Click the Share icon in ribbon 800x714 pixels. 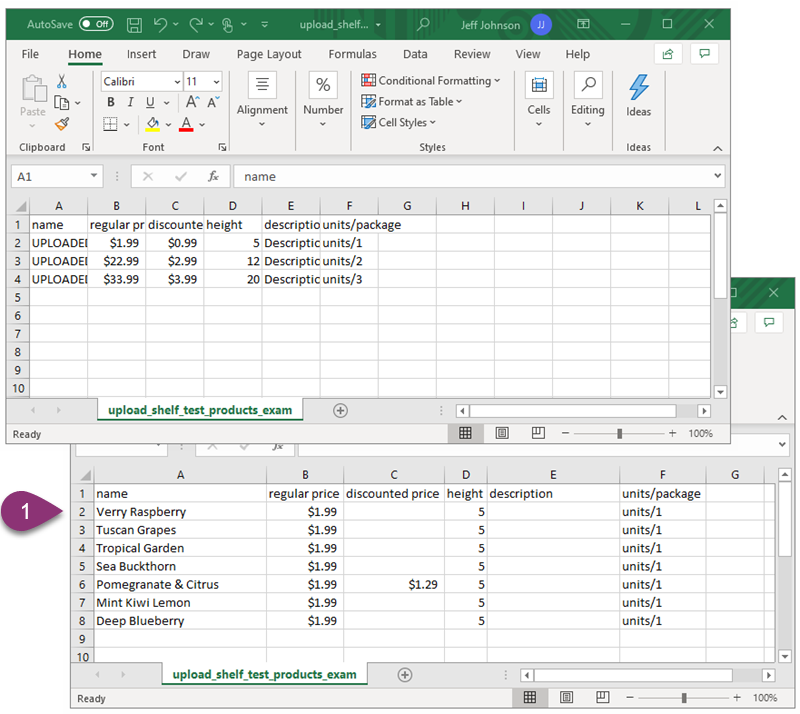coord(668,54)
